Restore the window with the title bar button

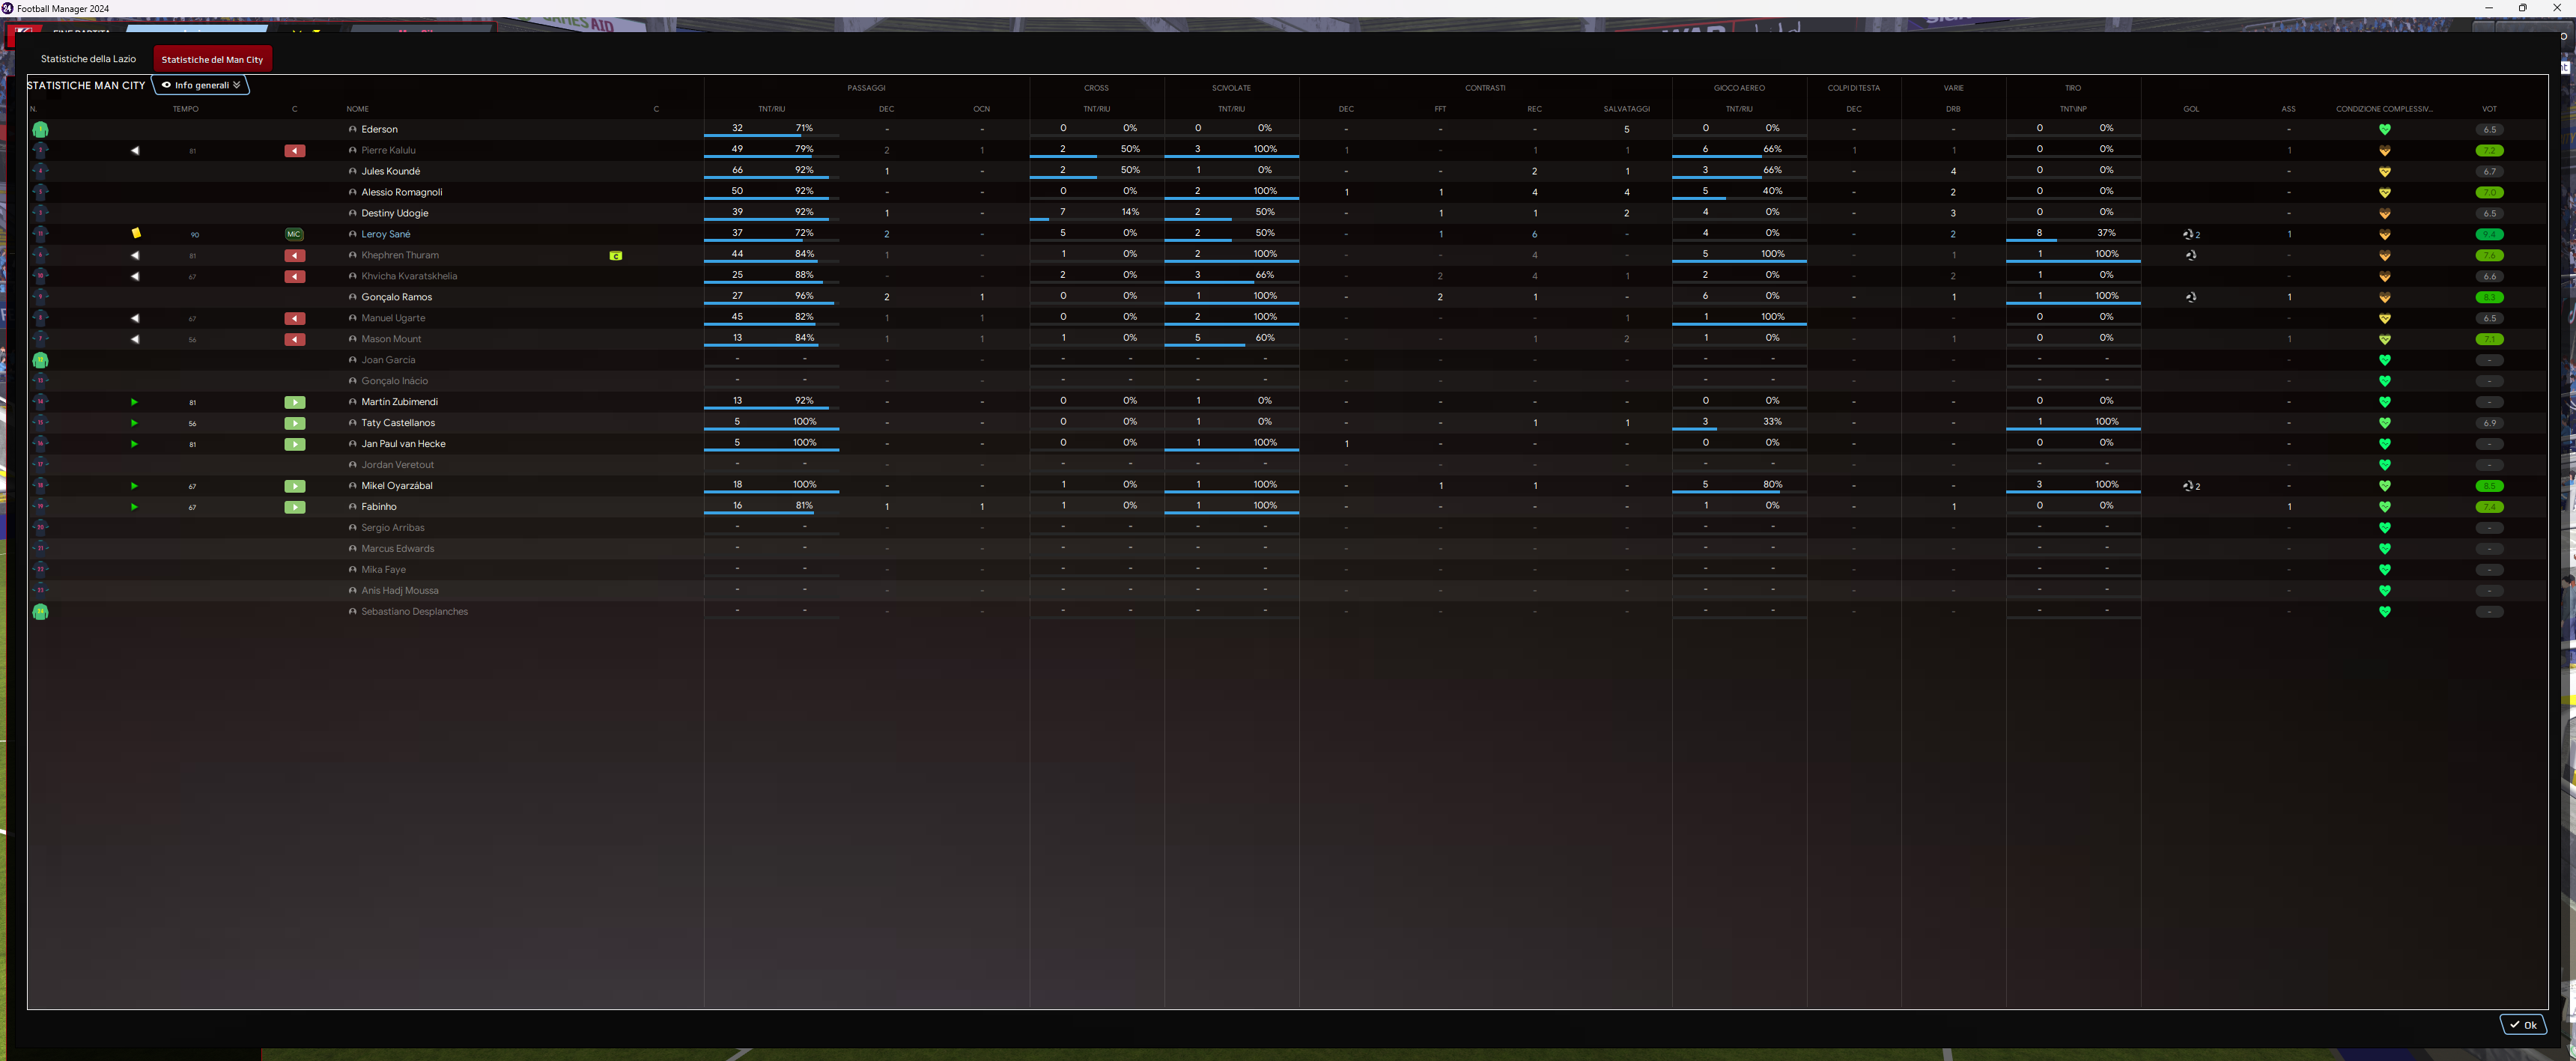2522,8
